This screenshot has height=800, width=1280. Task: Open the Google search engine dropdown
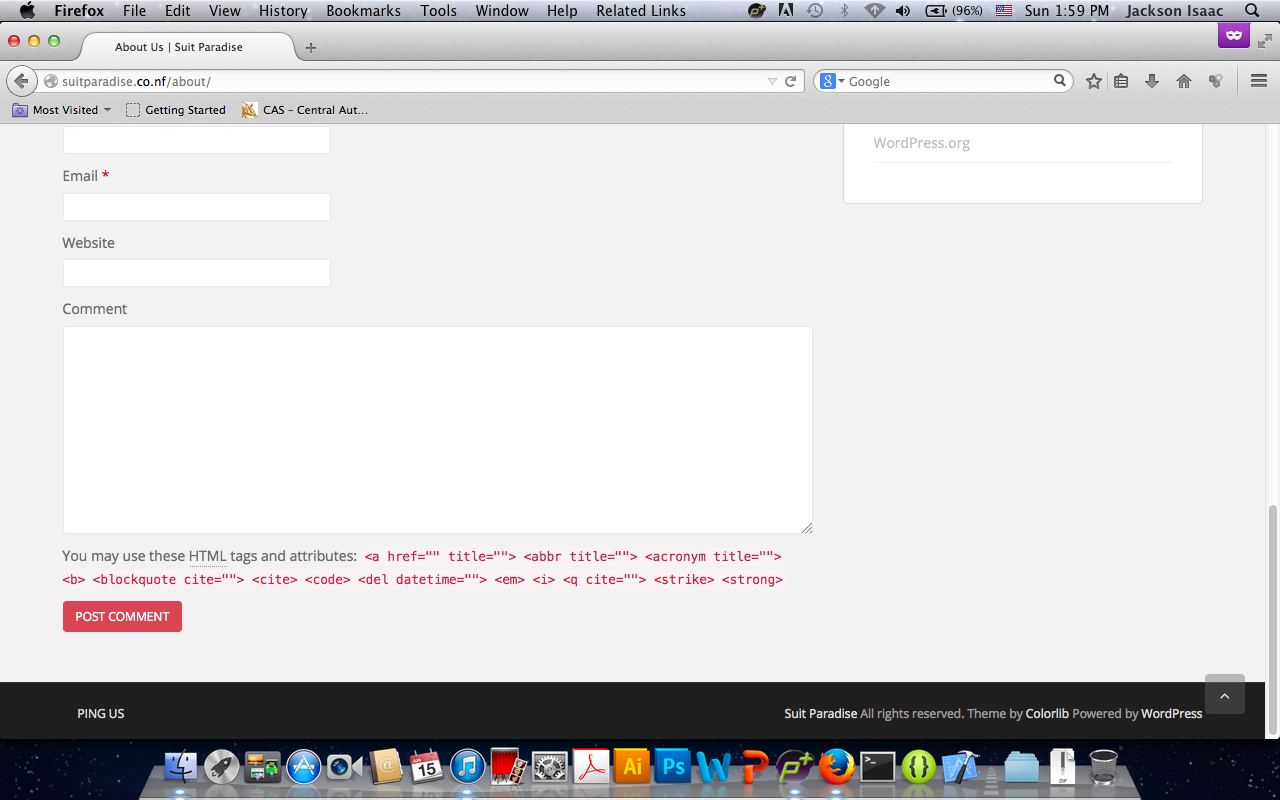(832, 81)
